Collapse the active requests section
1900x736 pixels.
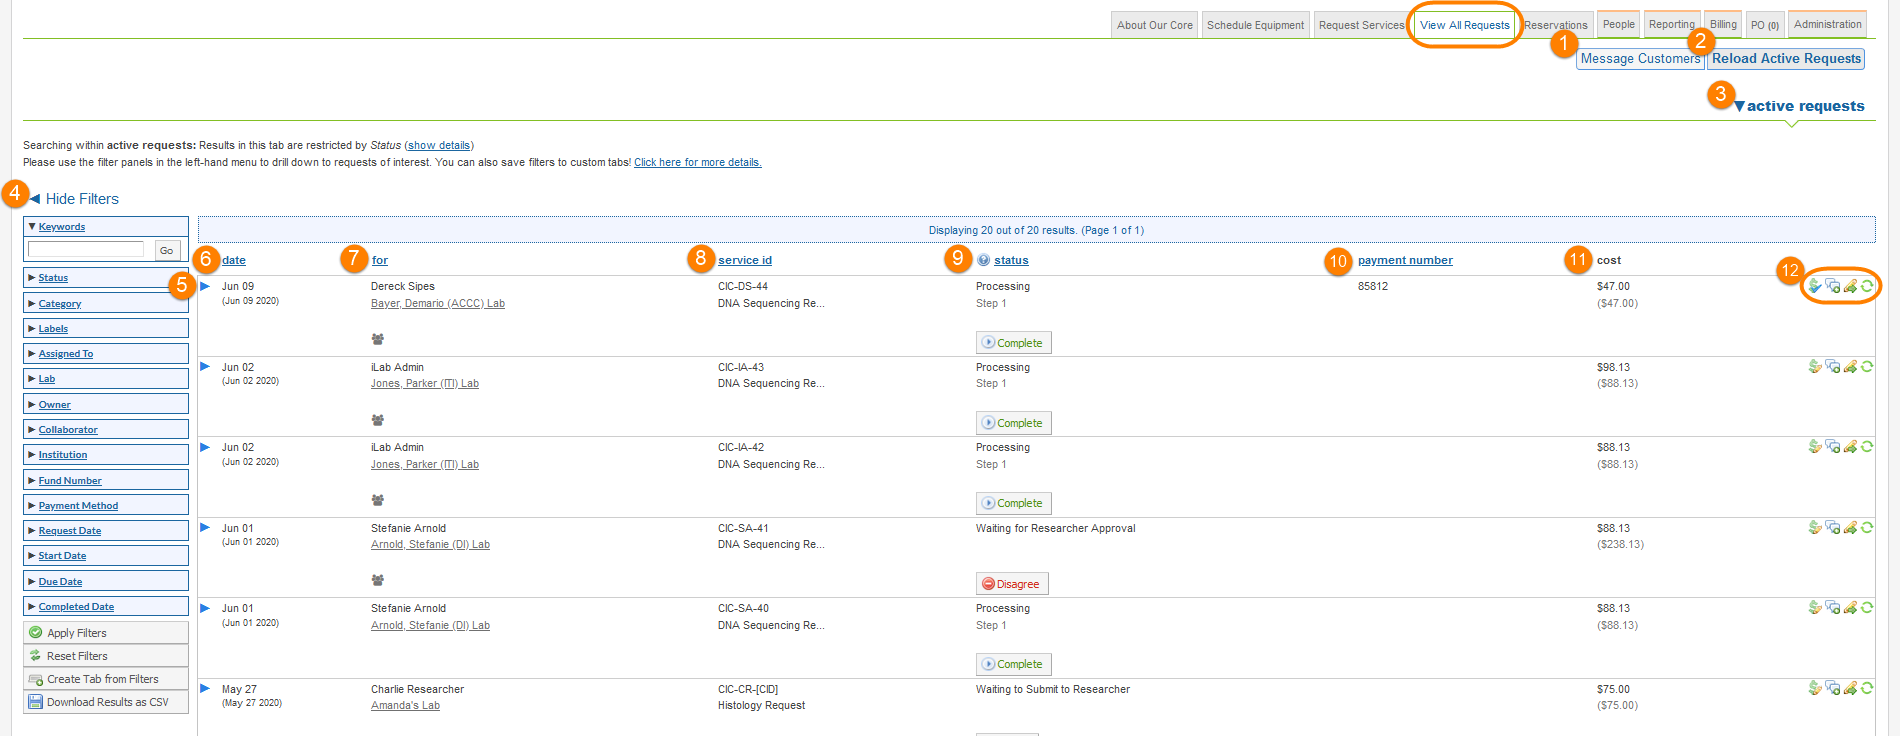(x=1799, y=106)
